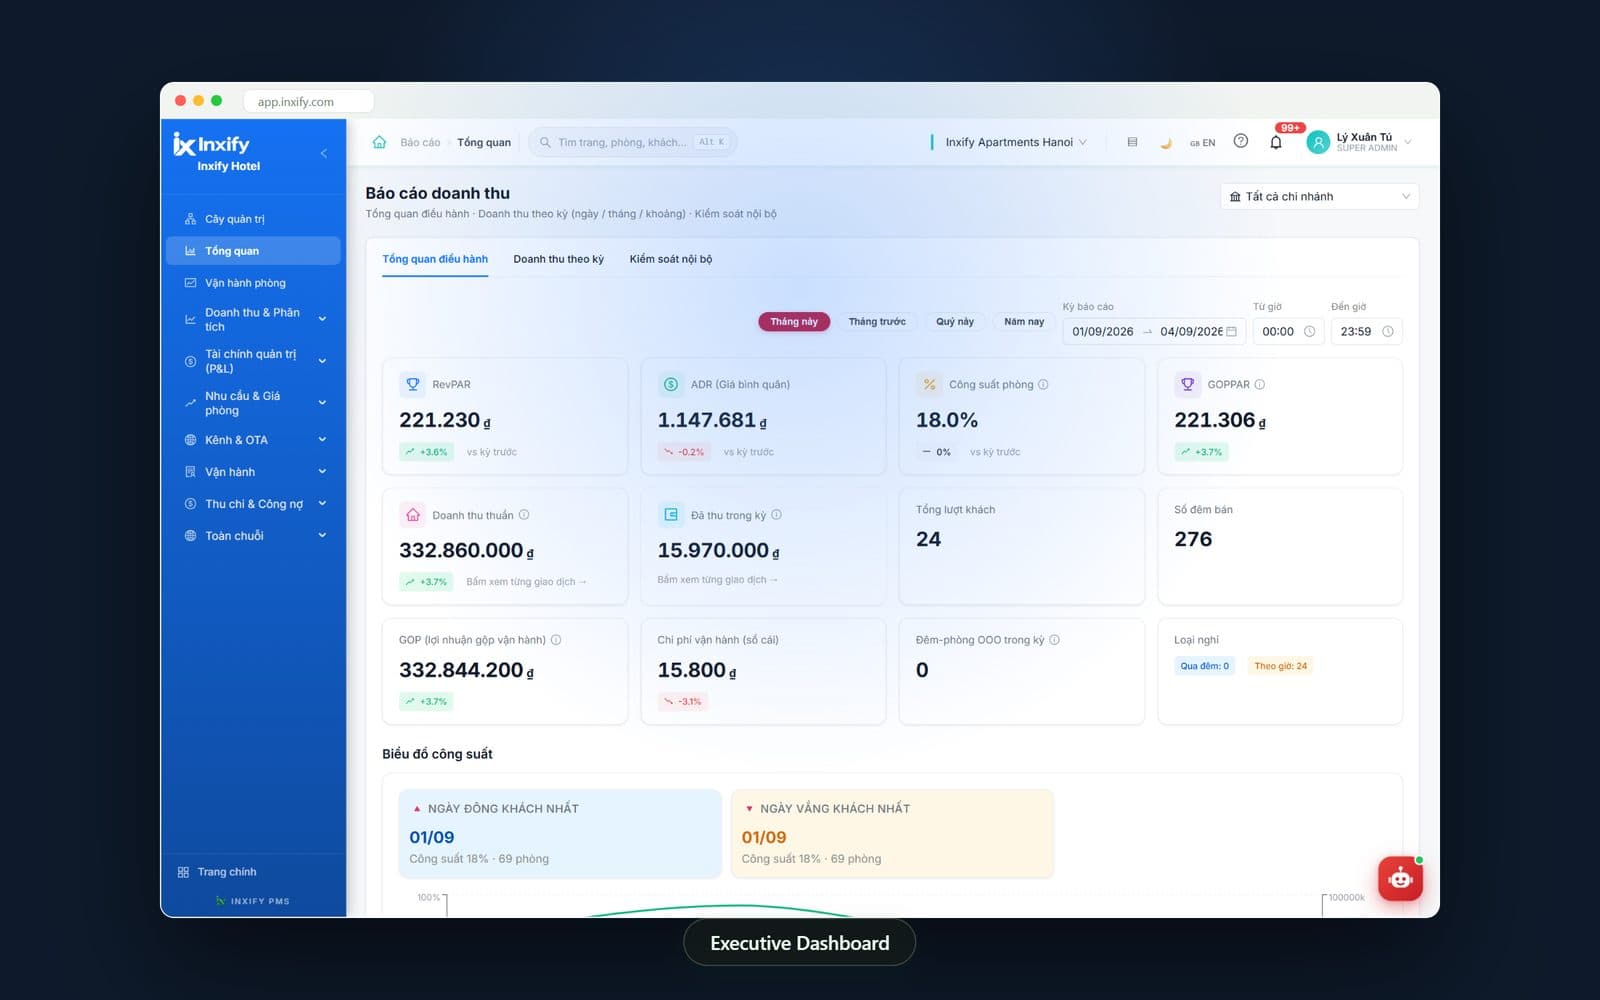
Task: Open Vận hành phòng in sidebar
Action: pyautogui.click(x=253, y=283)
